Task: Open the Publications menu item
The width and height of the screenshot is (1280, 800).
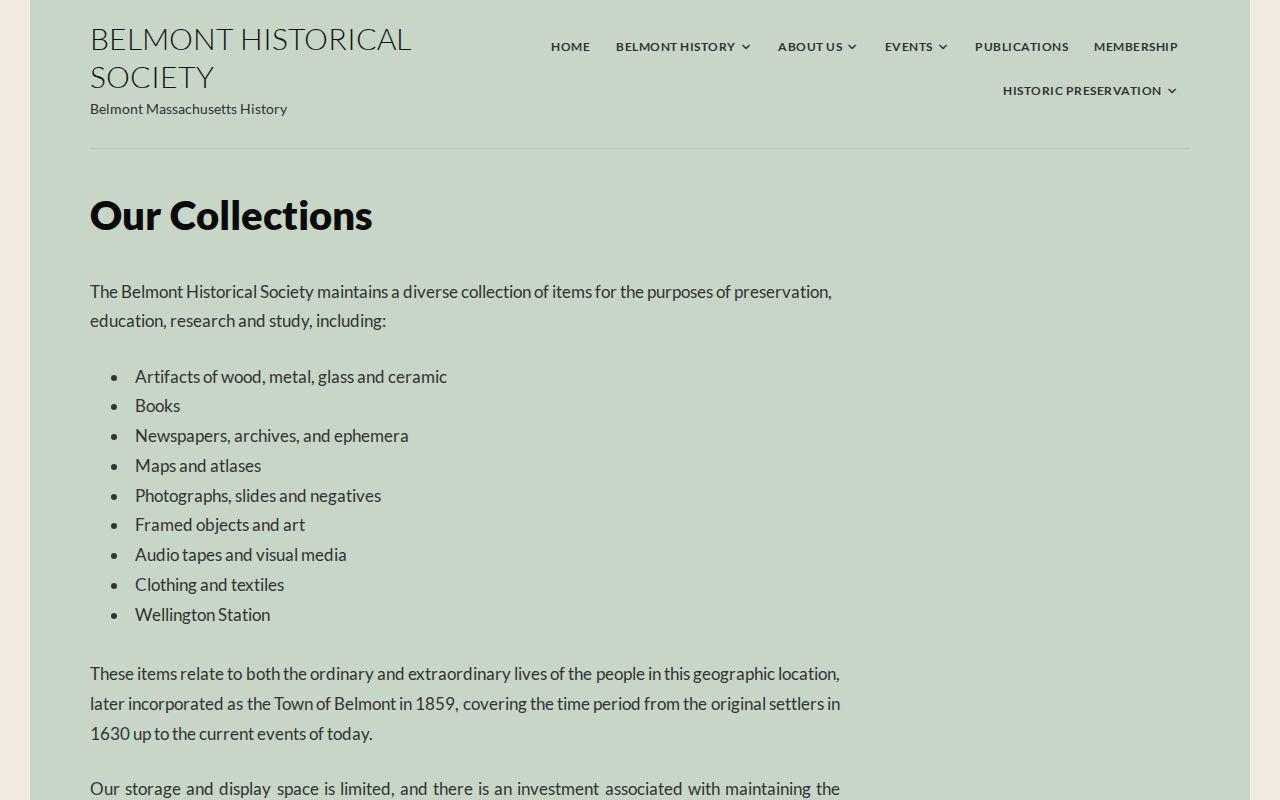Action: (x=1021, y=47)
